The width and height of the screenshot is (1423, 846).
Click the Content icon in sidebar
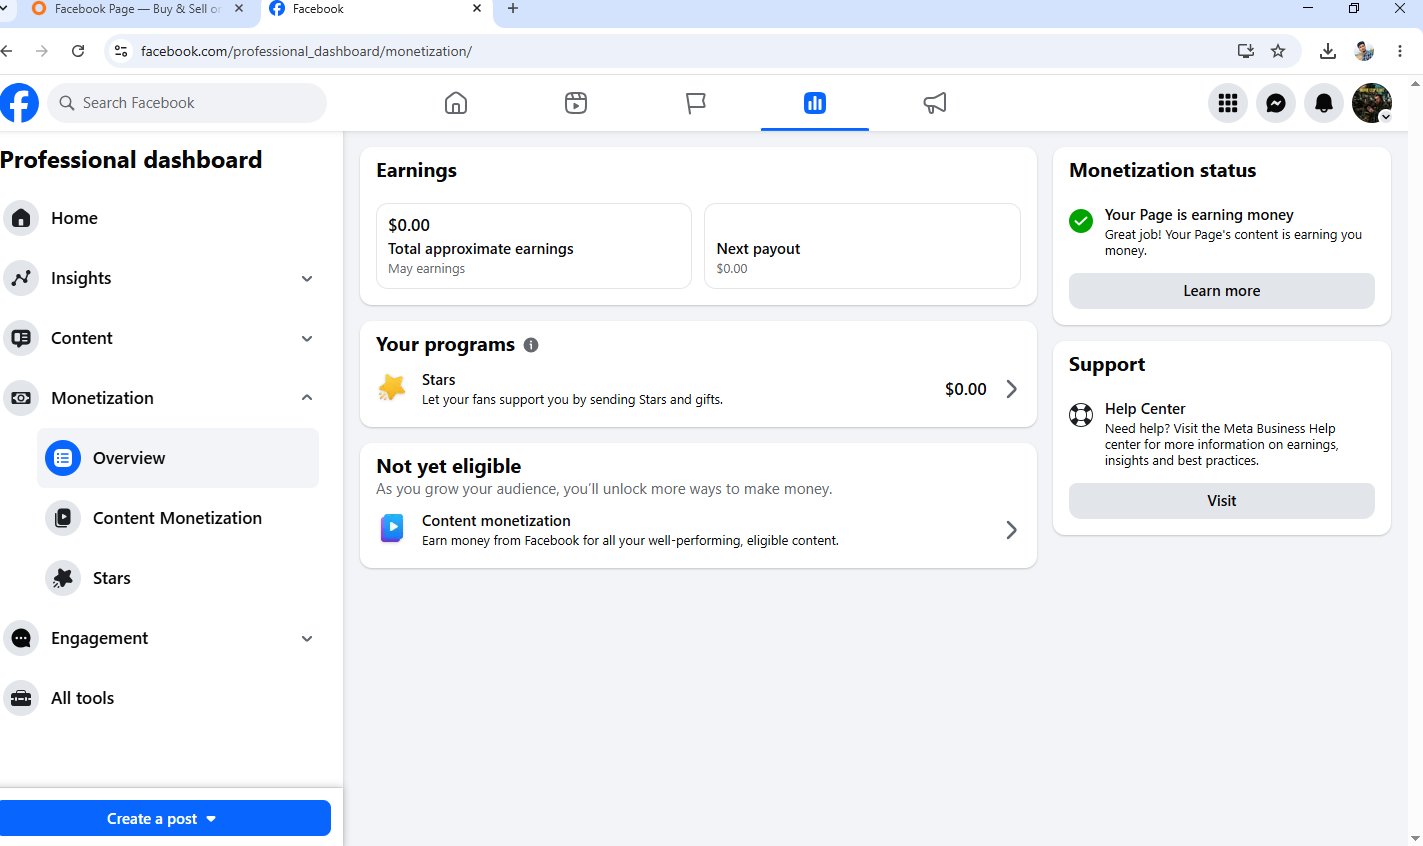(21, 338)
